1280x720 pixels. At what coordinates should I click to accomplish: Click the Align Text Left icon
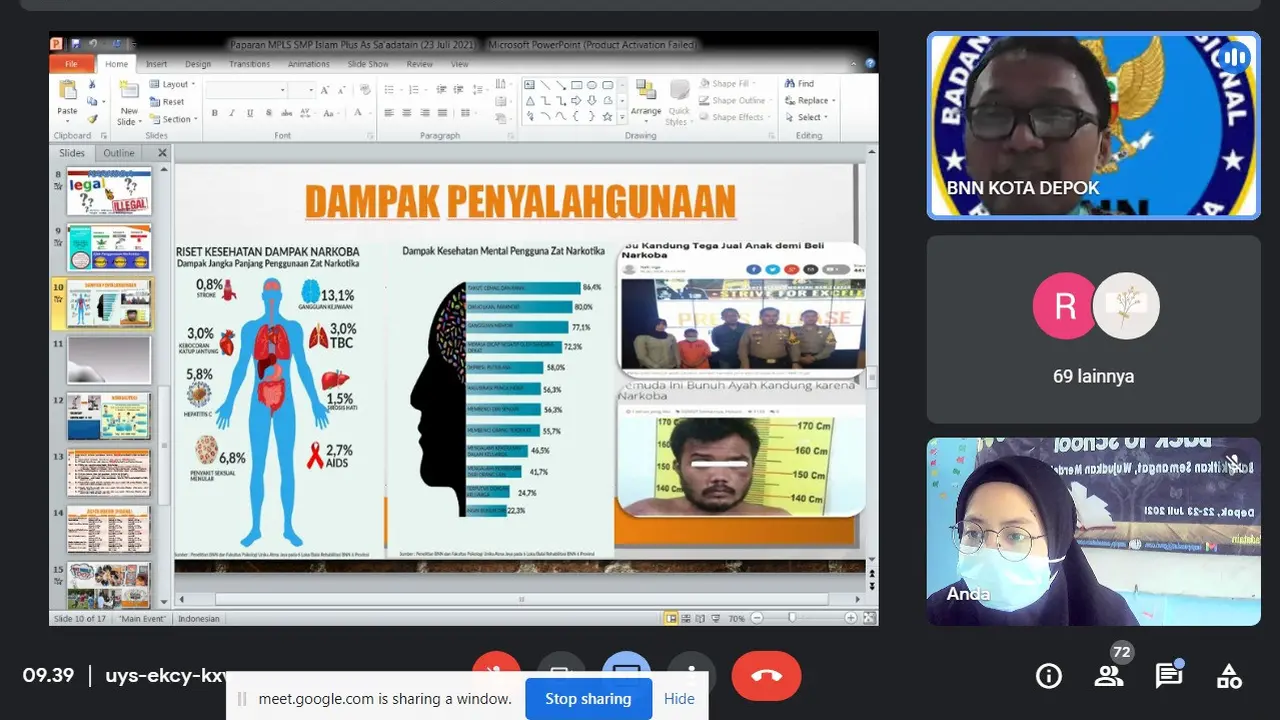pos(391,113)
